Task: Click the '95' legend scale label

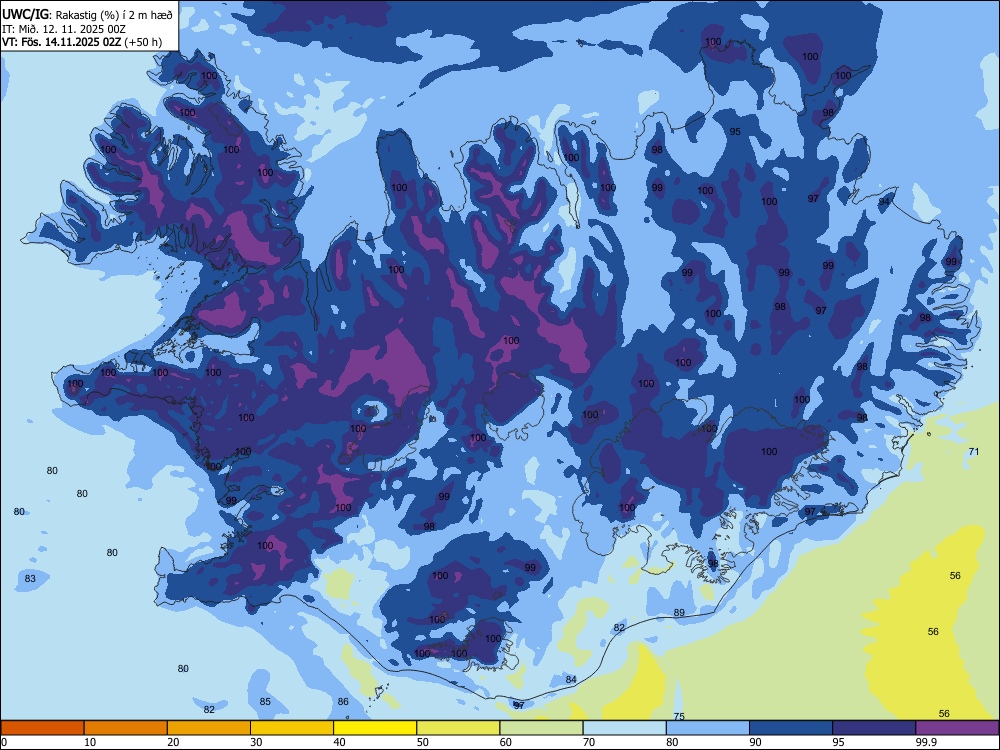Action: click(x=839, y=742)
